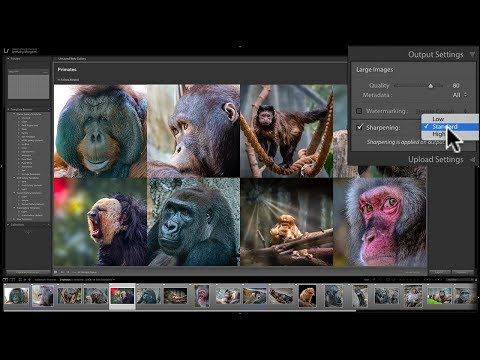Collapse the Template Browser panel triangle

pos(8,109)
